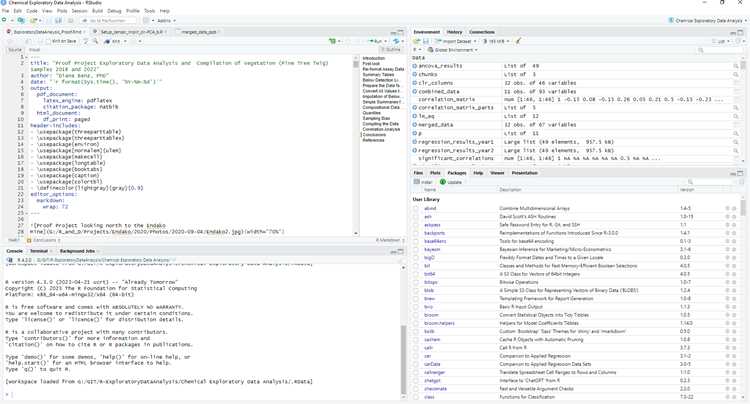Click the Install packages button
Viewport: 750px width, 404px height.
(x=423, y=182)
